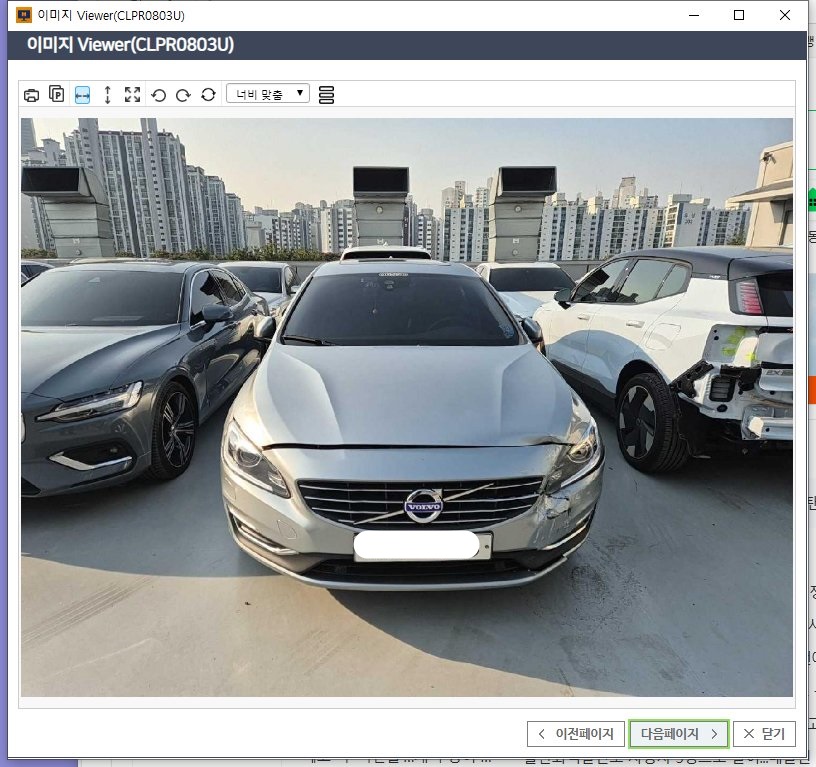Close the window using title bar X
This screenshot has width=816, height=767.
pyautogui.click(x=786, y=15)
